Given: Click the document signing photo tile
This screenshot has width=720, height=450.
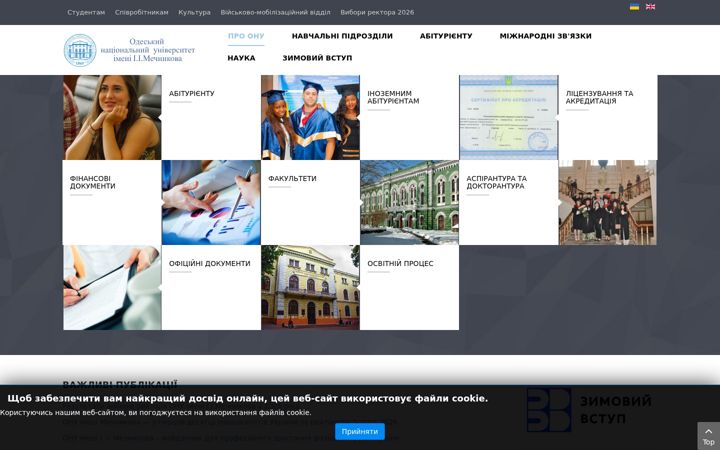Looking at the screenshot, I should 112,287.
